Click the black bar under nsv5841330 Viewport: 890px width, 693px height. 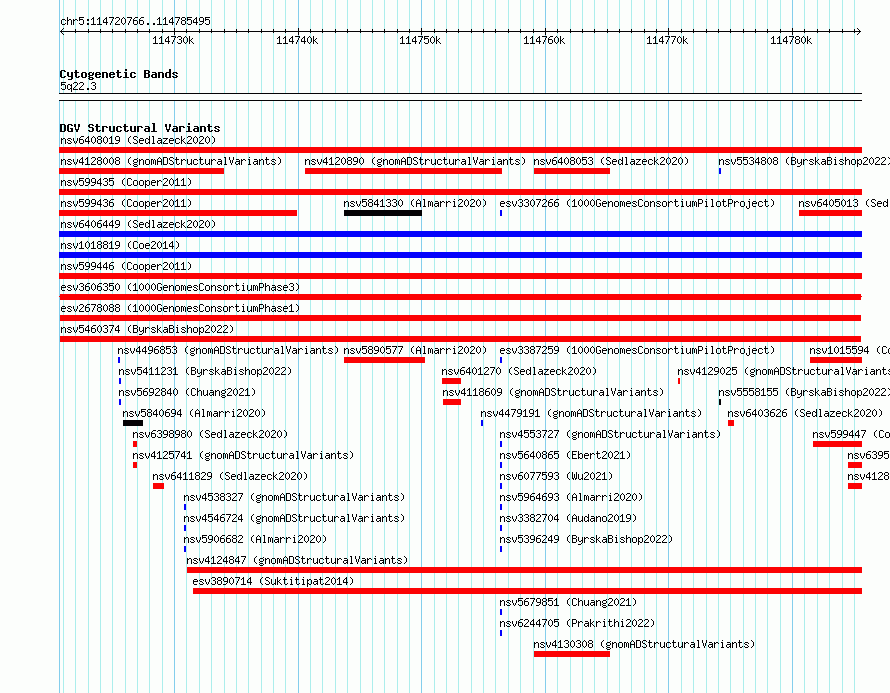(383, 213)
